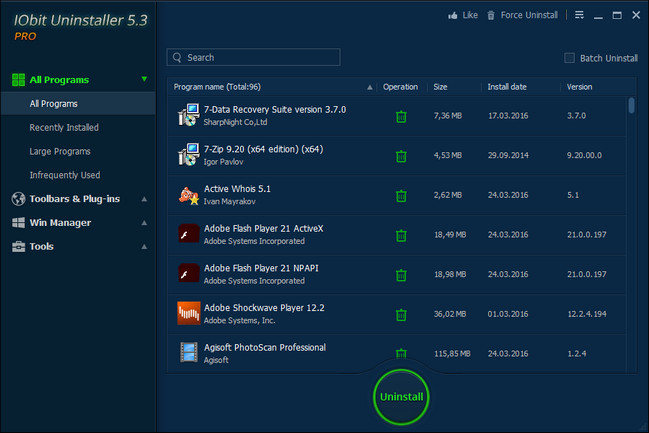
Task: Click the Active Whois 5.1 name
Action: (x=237, y=189)
